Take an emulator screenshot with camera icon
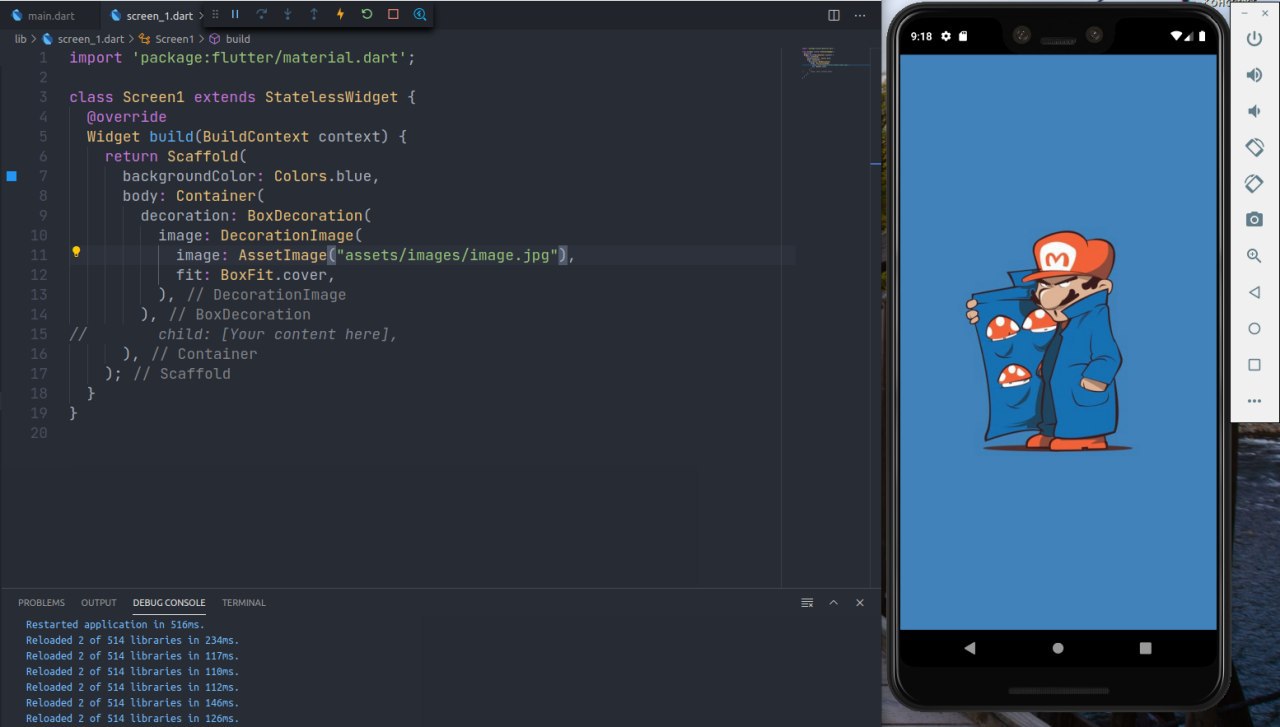 pyautogui.click(x=1254, y=220)
